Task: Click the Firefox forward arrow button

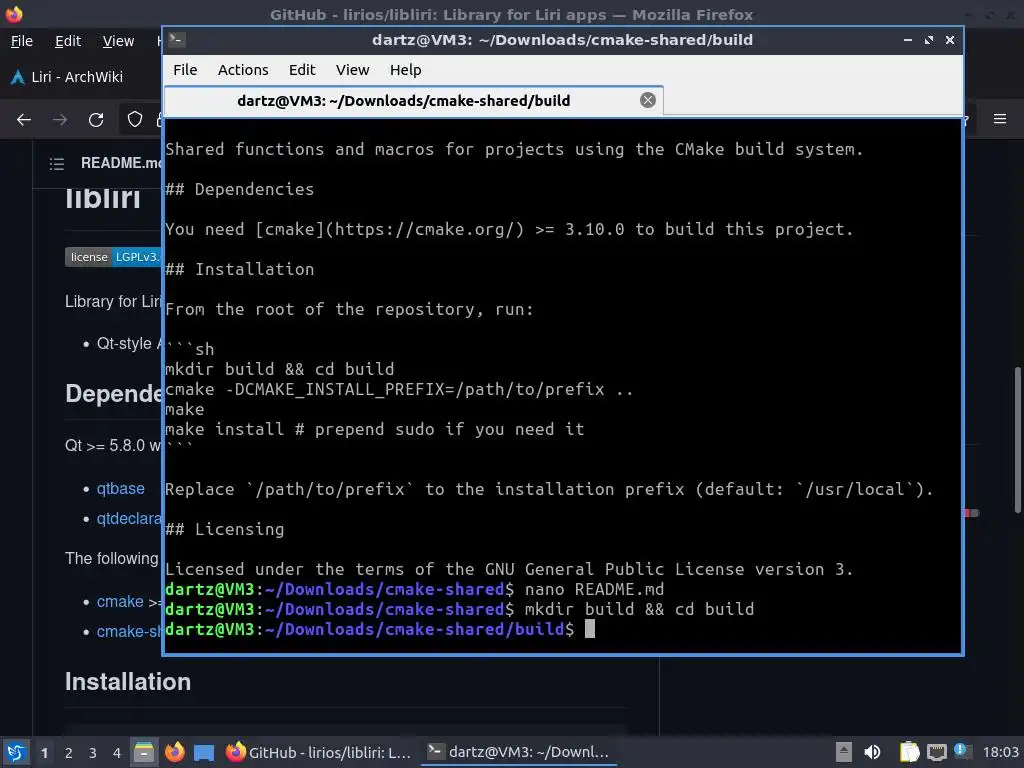Action: pyautogui.click(x=60, y=120)
